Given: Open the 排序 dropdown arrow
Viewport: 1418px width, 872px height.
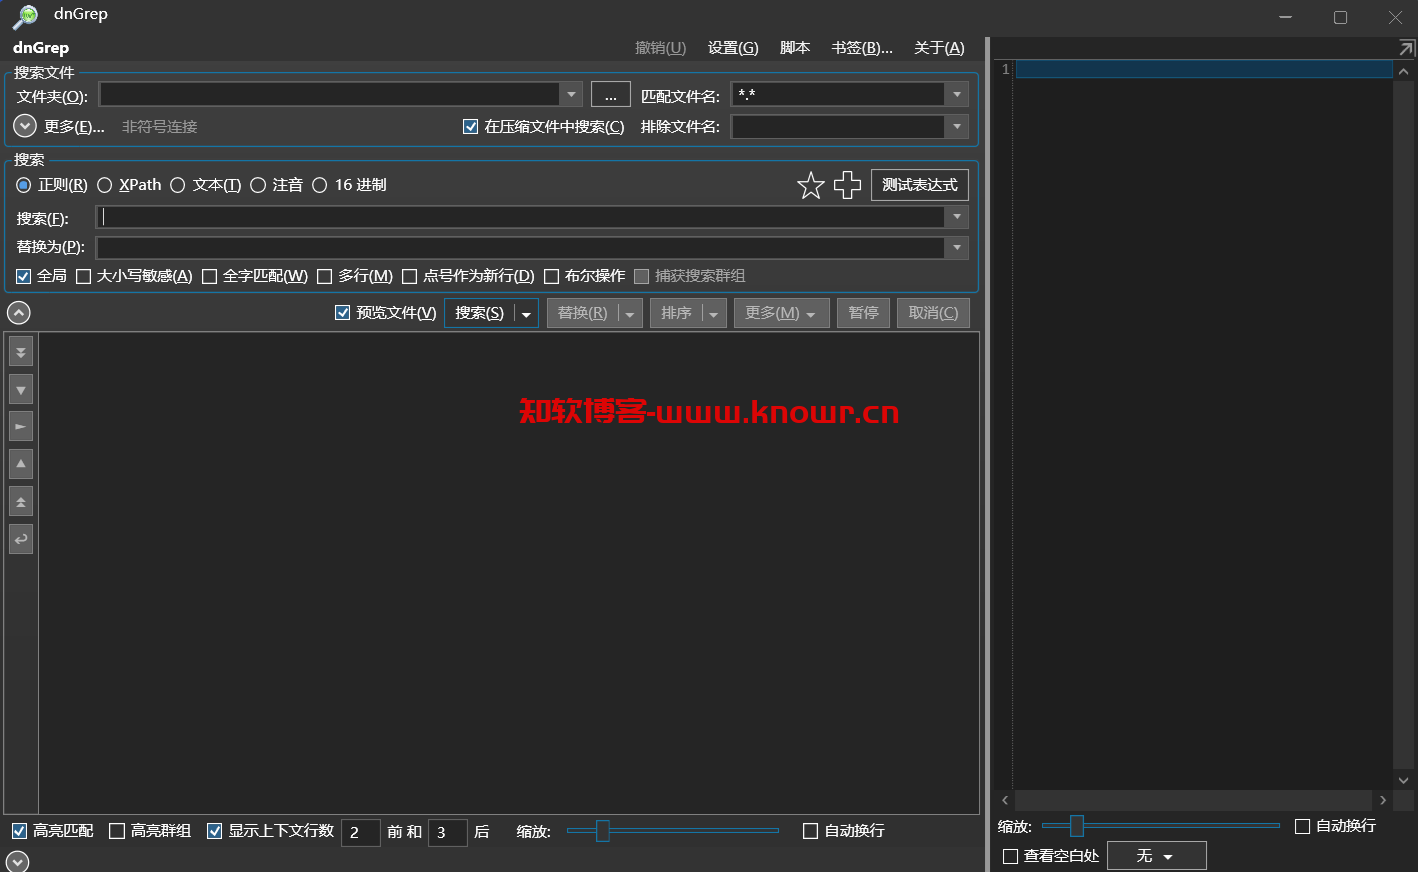Looking at the screenshot, I should tap(714, 314).
